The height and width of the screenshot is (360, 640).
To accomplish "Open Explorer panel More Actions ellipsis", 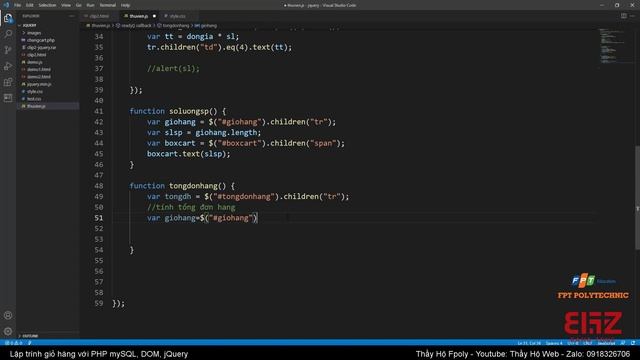I will coord(72,16).
